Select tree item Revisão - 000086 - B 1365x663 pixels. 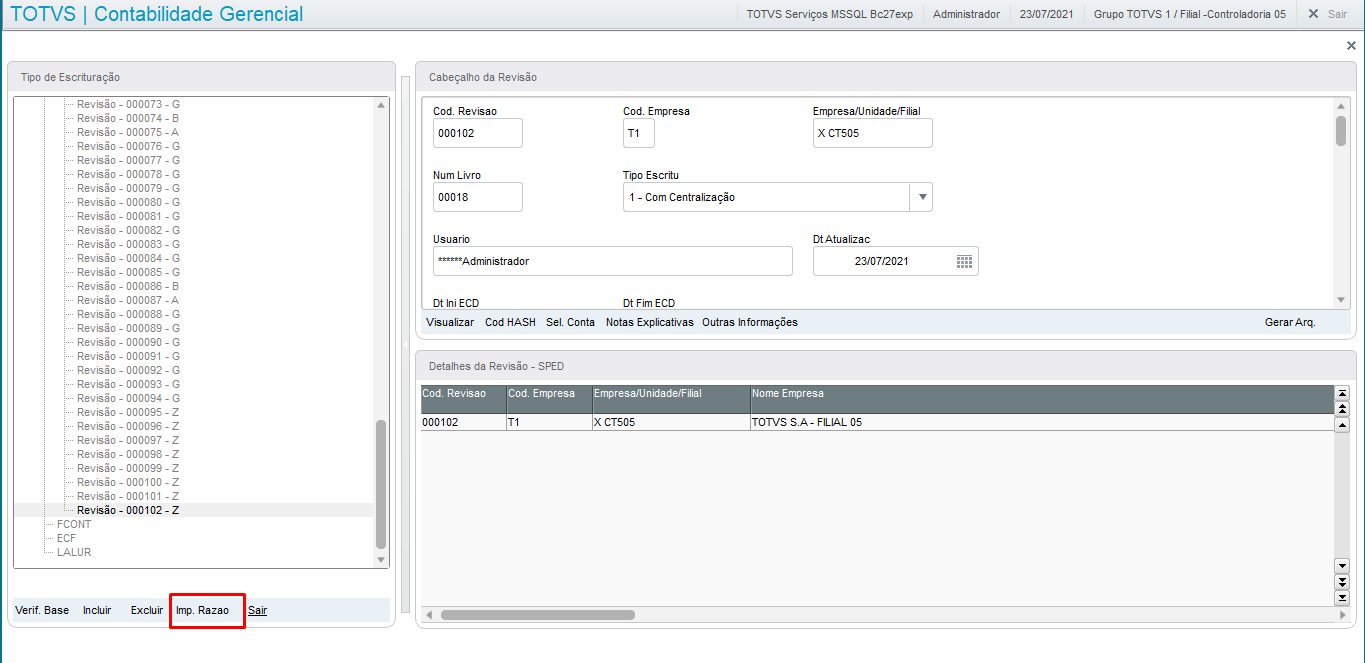128,286
